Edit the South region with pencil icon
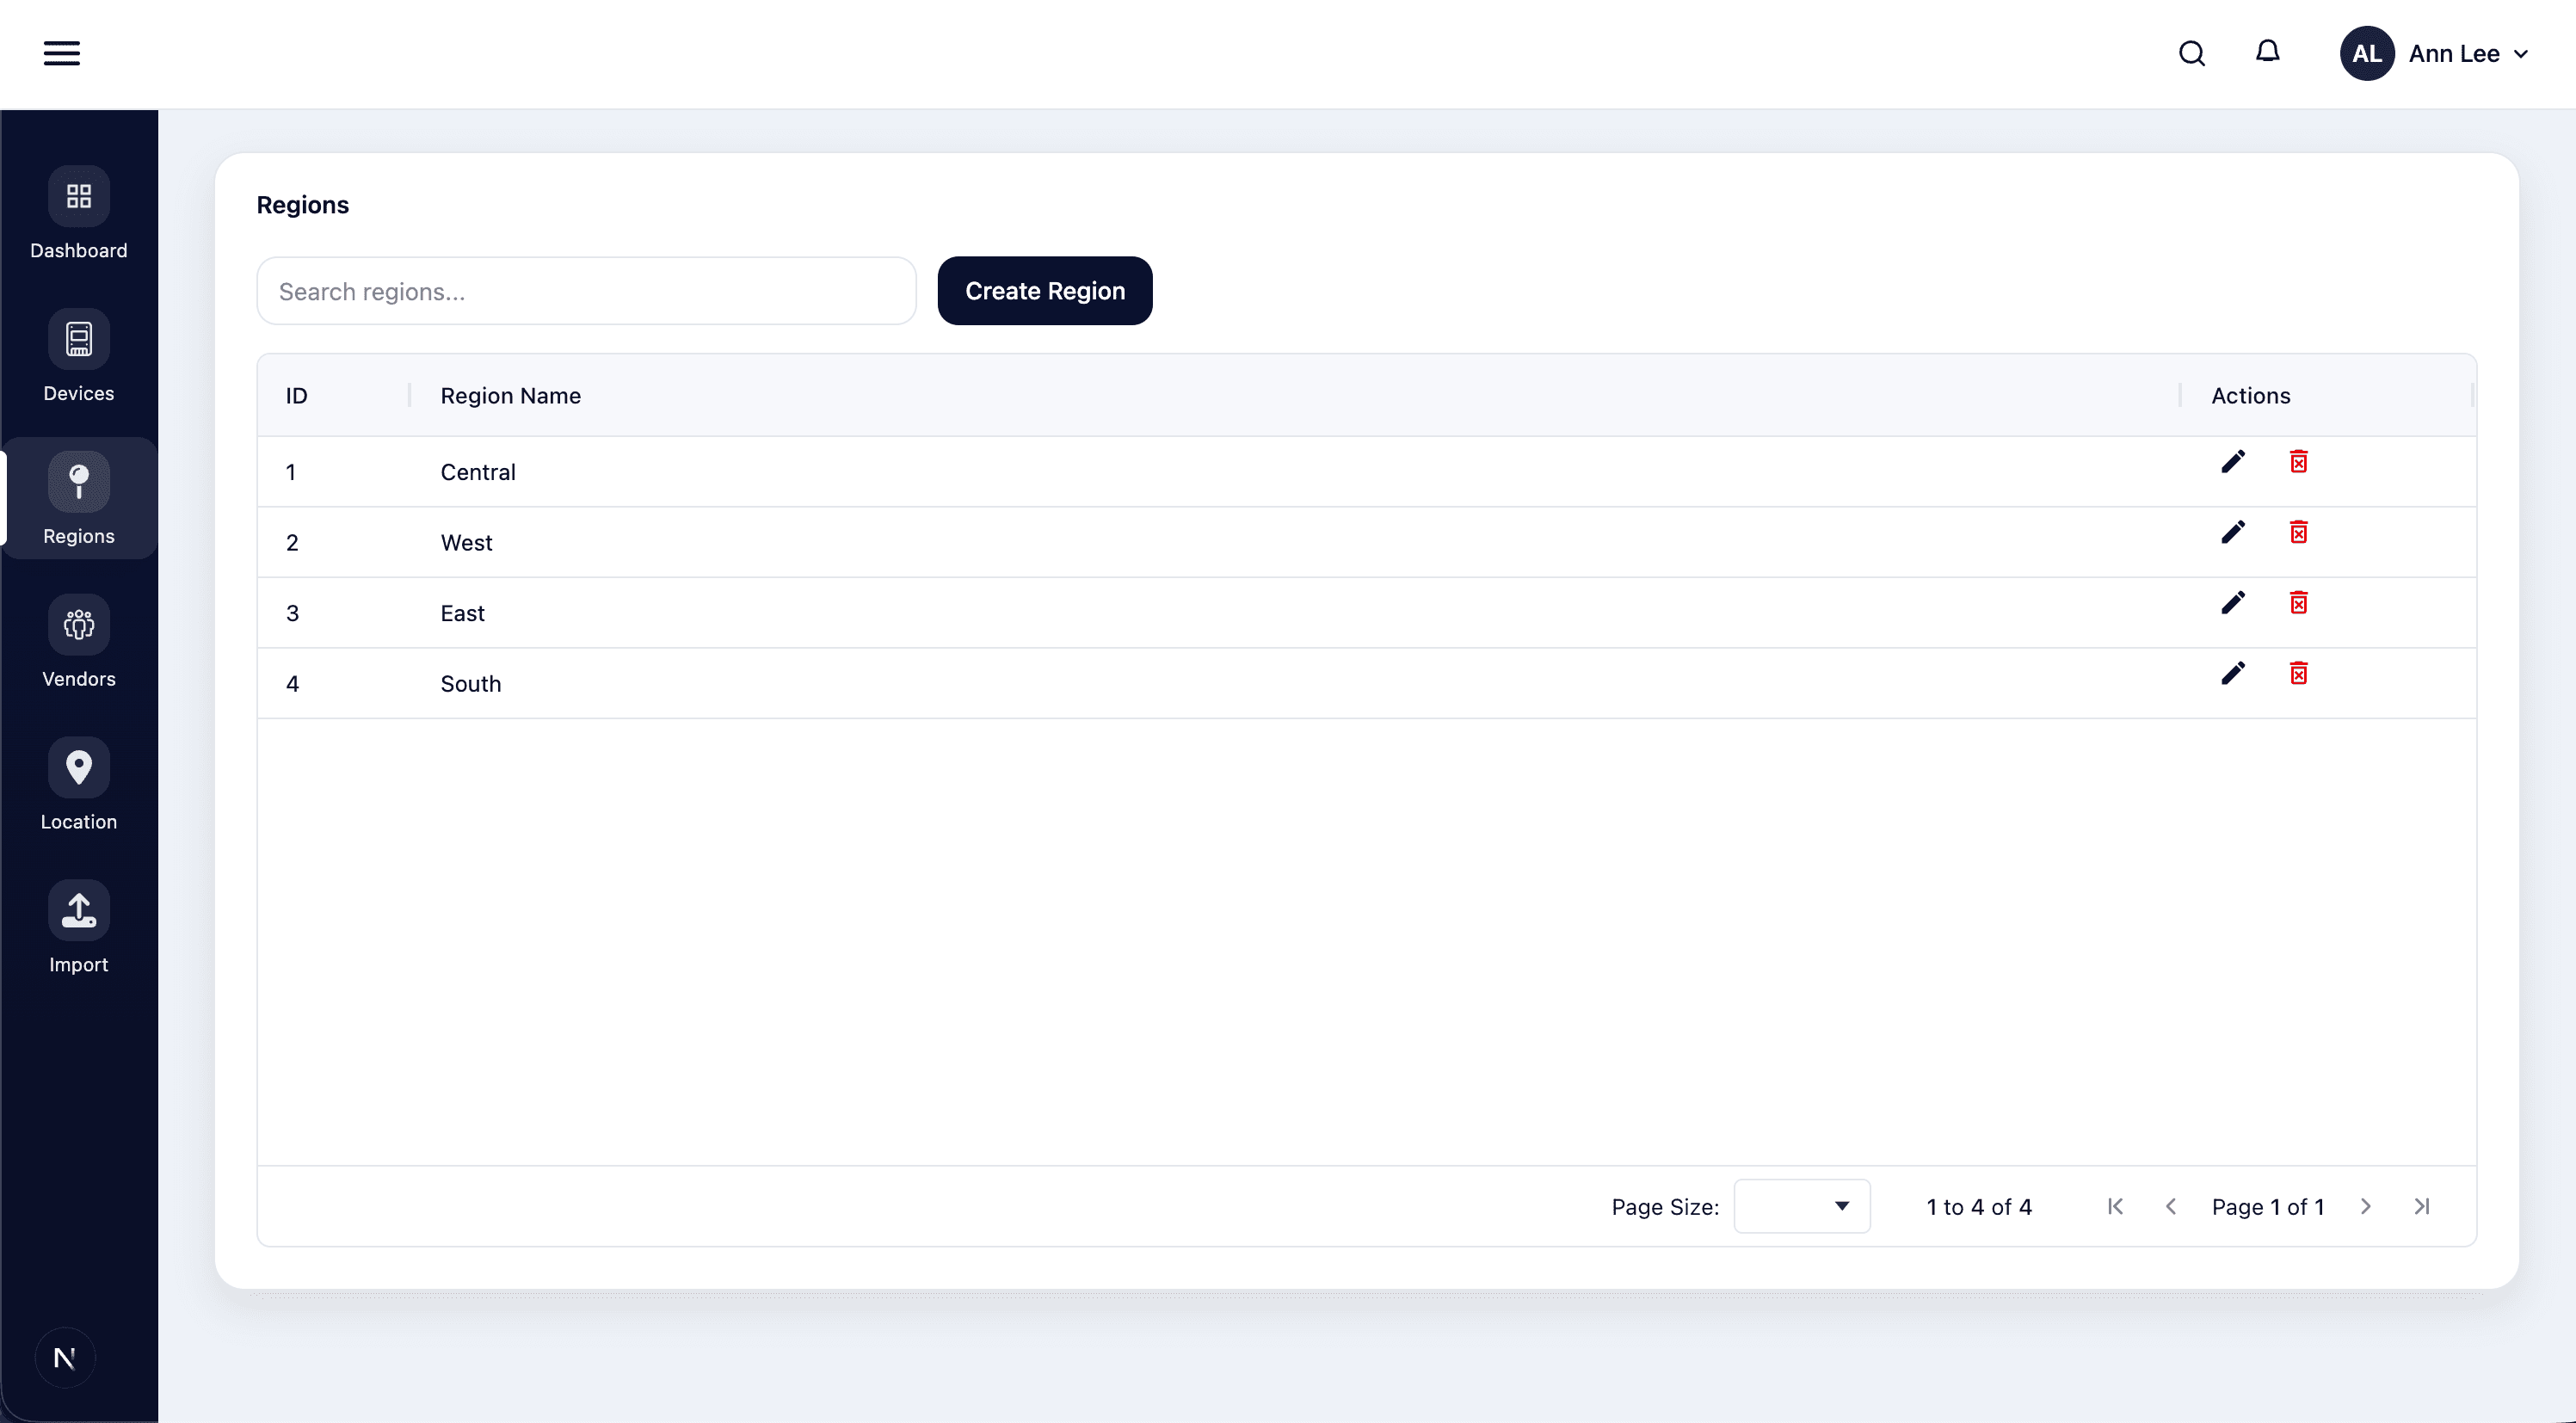The image size is (2576, 1423). coord(2232,673)
